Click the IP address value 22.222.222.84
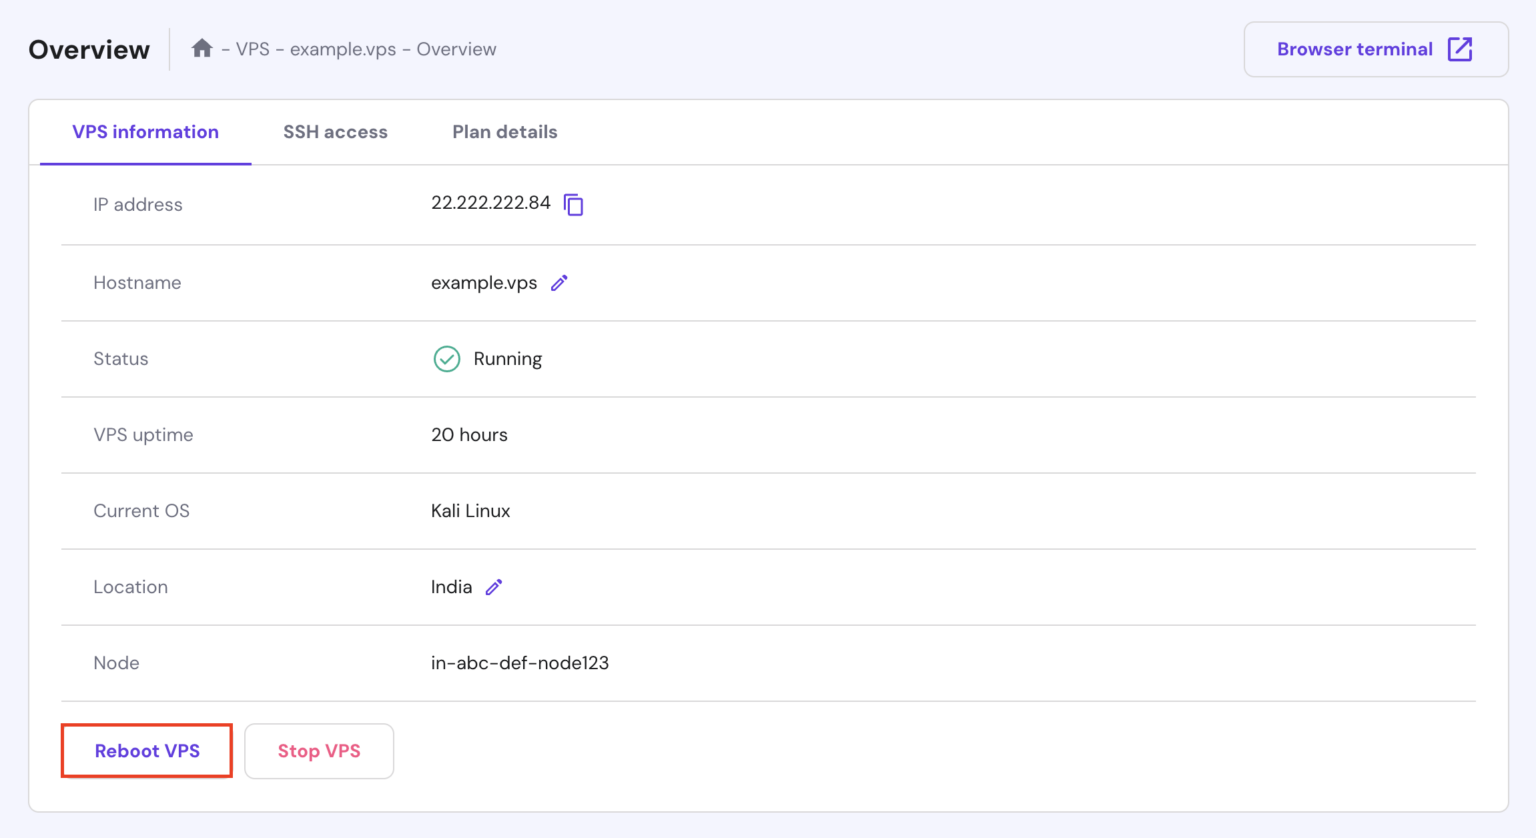The image size is (1536, 838). click(490, 203)
